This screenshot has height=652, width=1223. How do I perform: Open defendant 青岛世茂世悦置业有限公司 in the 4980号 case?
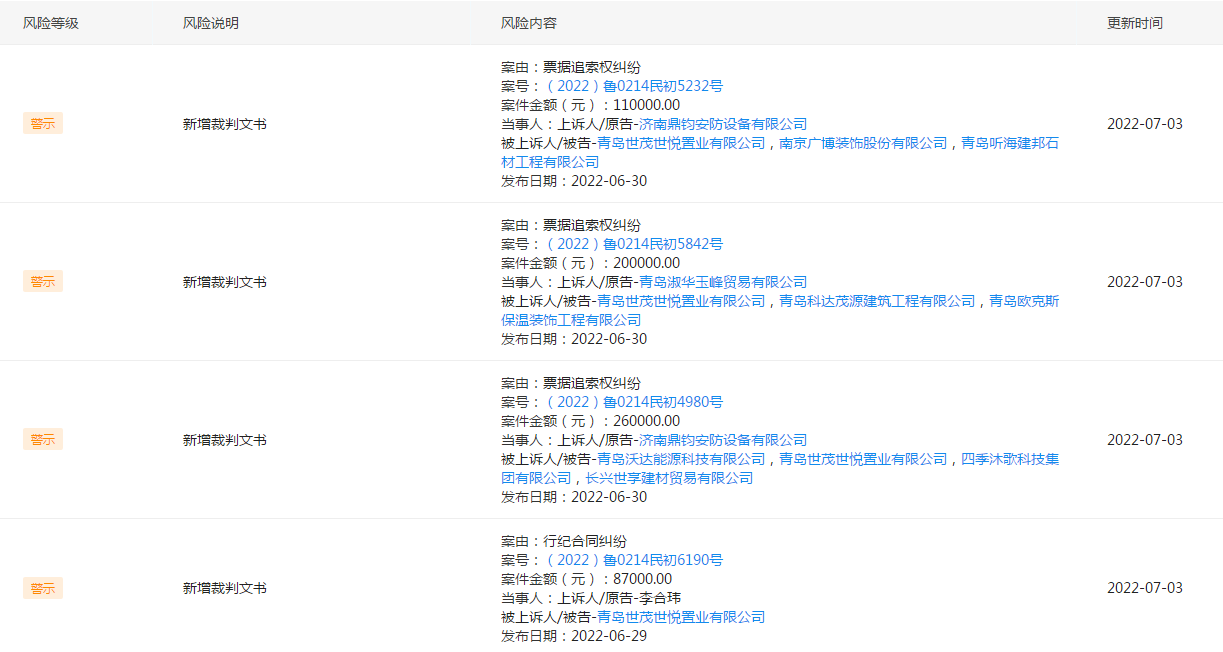tap(863, 459)
